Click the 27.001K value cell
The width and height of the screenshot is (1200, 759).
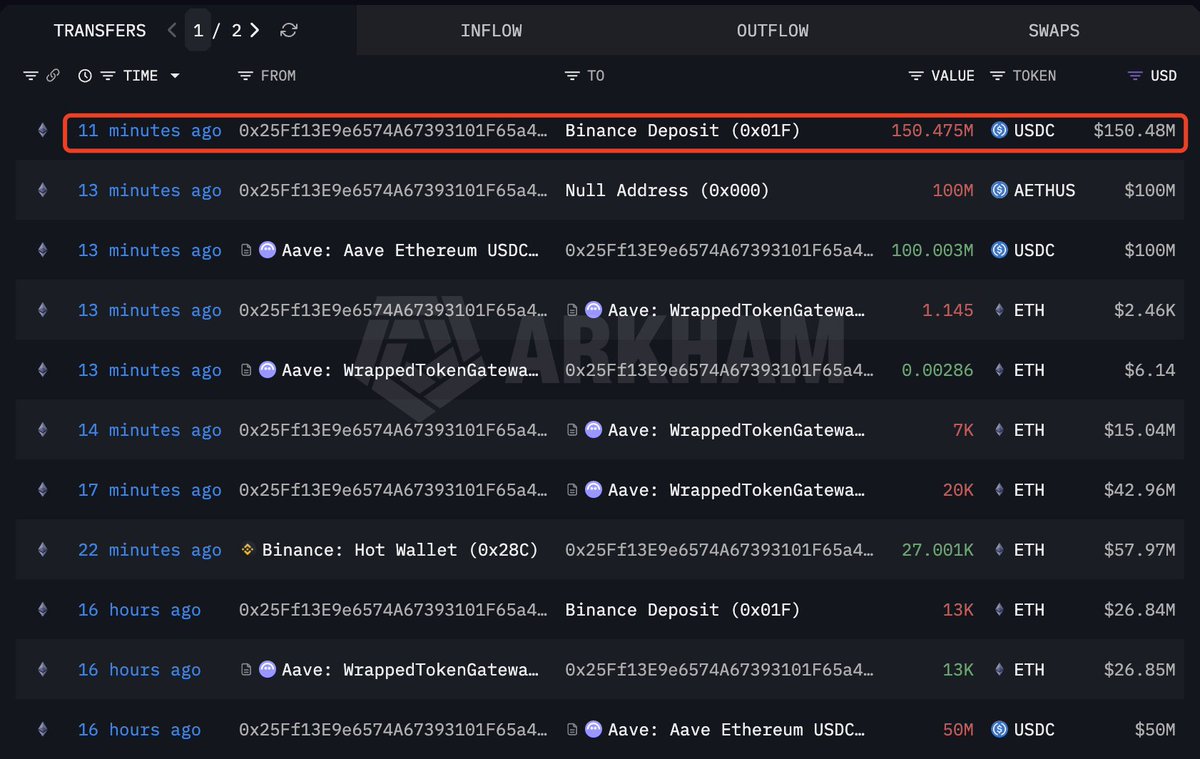[938, 550]
